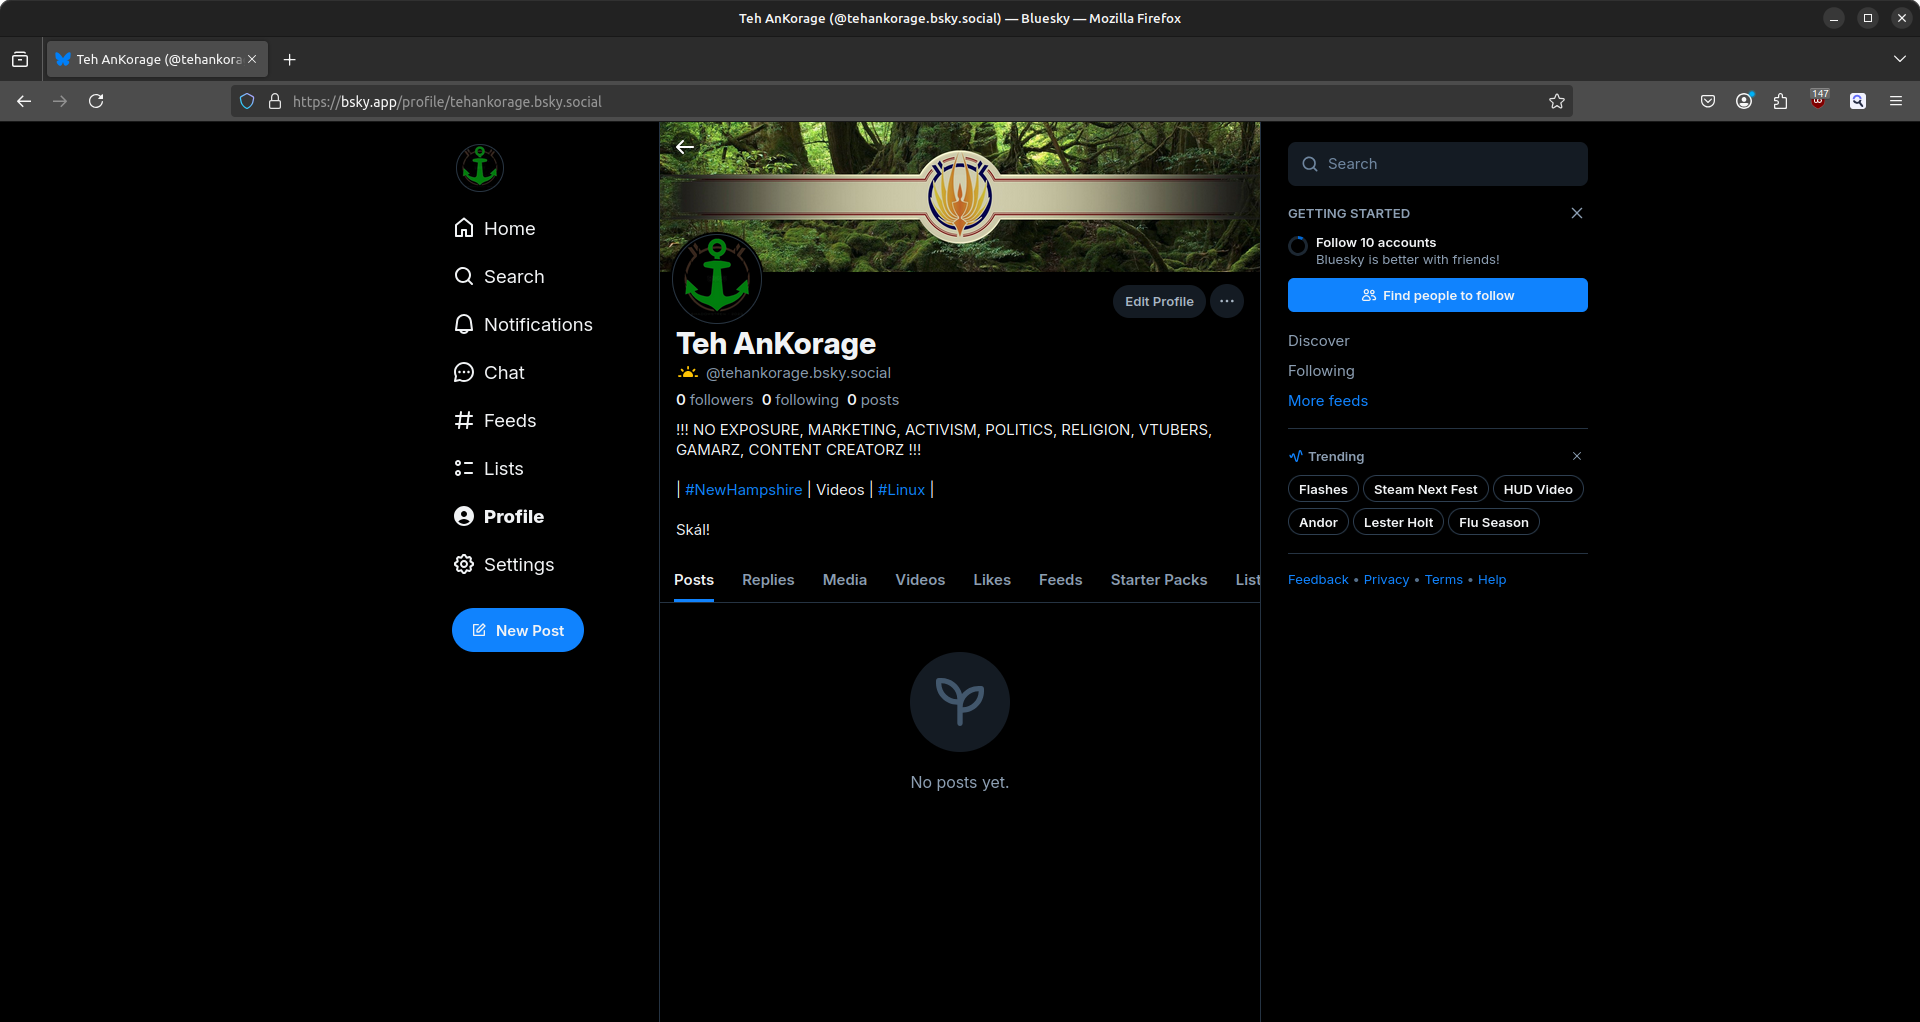
Task: Click Firefox back navigation arrow
Action: point(24,101)
